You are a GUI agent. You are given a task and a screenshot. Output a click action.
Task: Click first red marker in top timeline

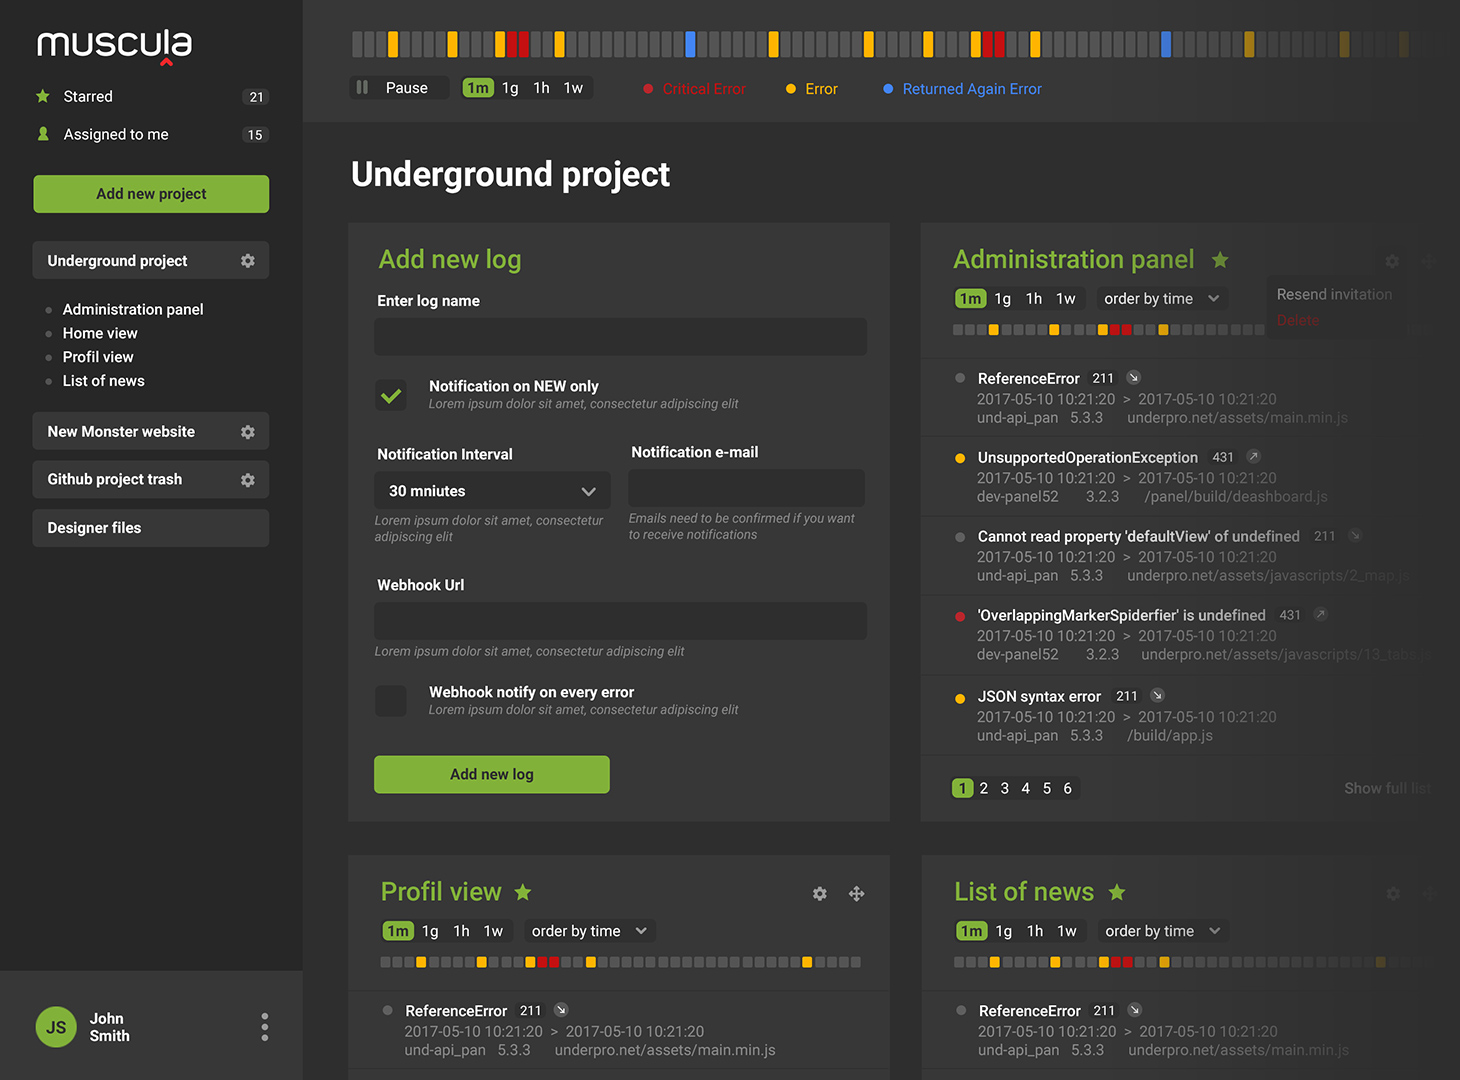[512, 44]
